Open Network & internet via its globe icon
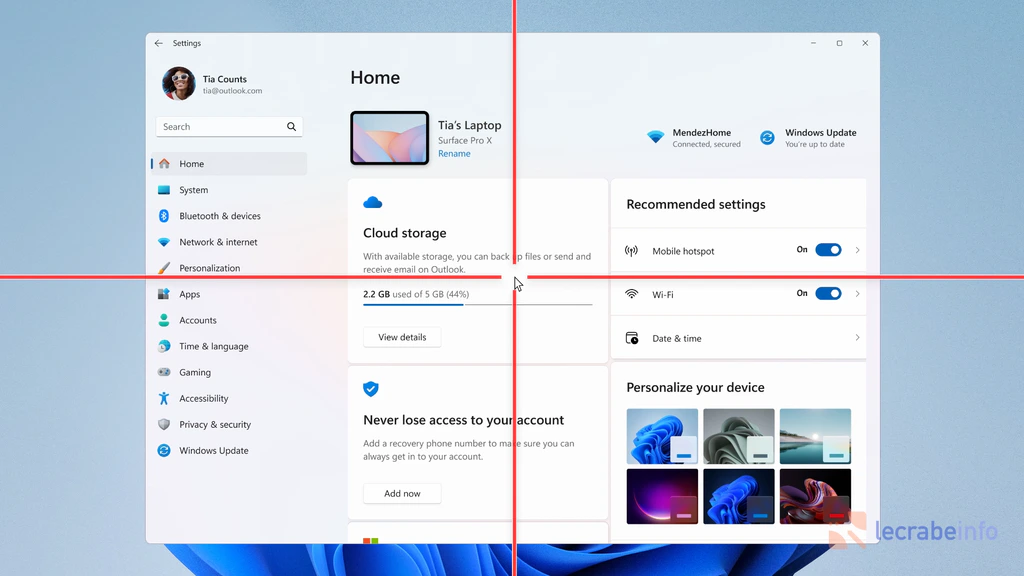This screenshot has height=576, width=1024. click(x=165, y=242)
